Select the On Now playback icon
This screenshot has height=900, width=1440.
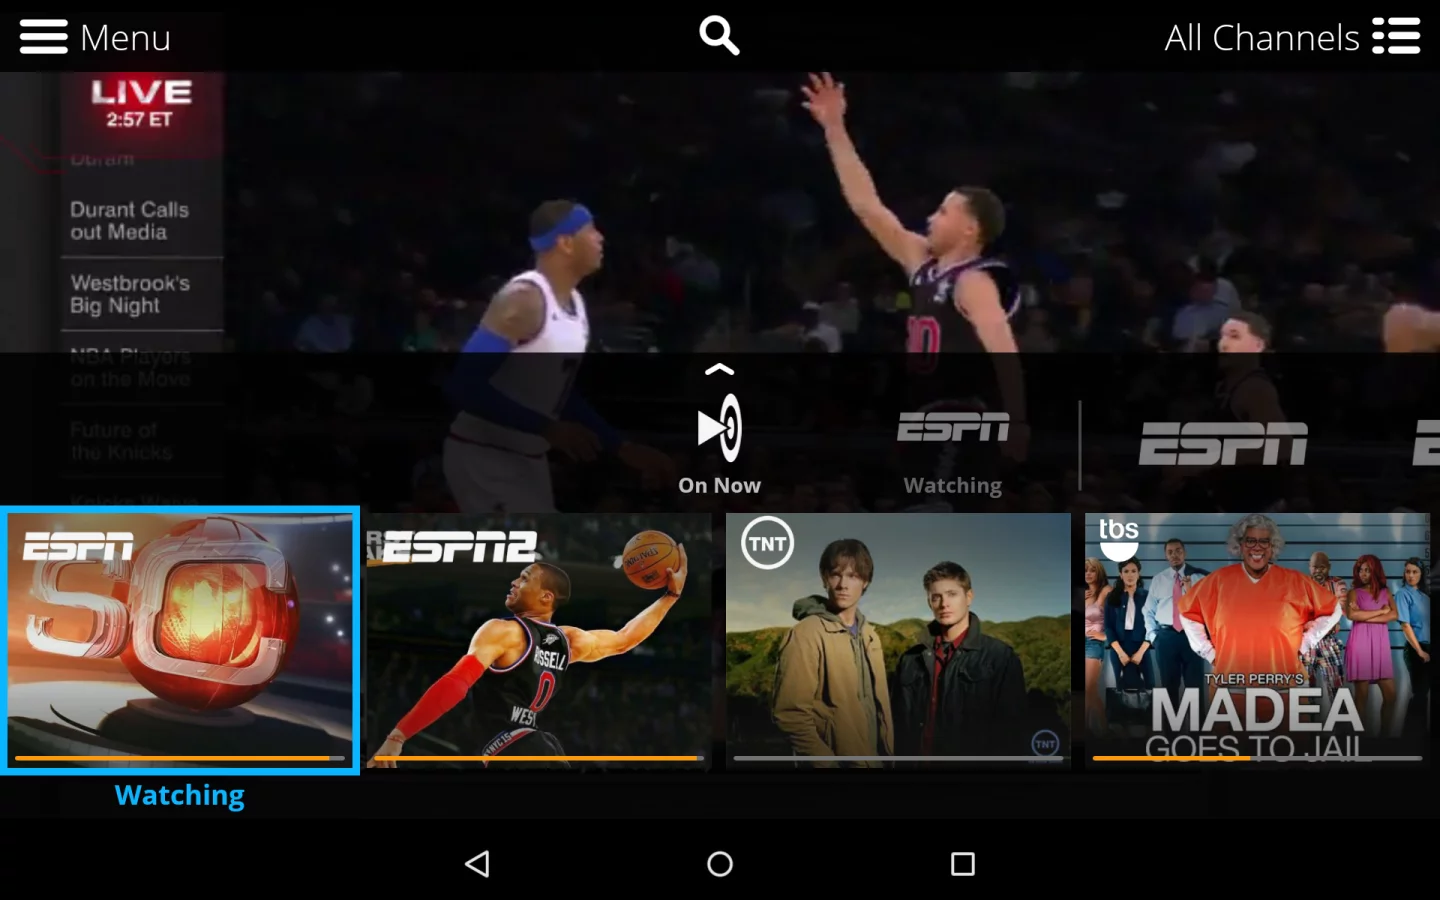click(719, 427)
